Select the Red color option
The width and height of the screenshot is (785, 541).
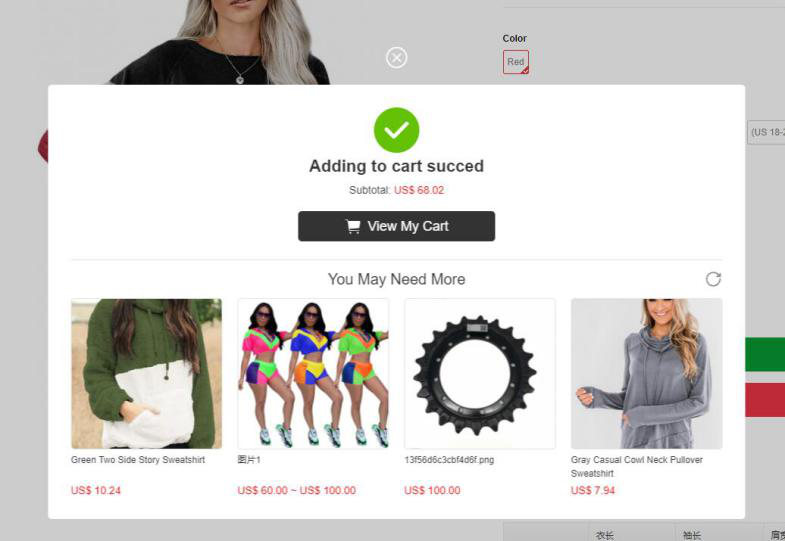coord(516,62)
